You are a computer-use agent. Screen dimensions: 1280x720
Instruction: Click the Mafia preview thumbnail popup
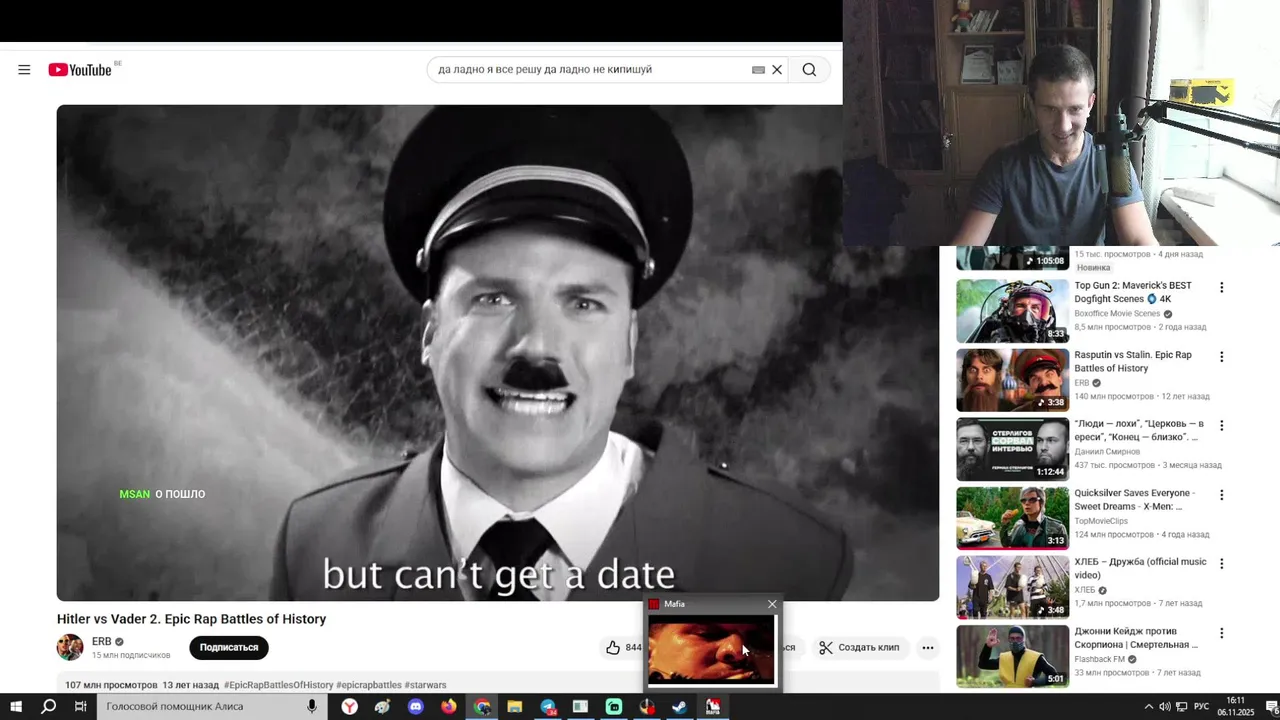tap(711, 650)
